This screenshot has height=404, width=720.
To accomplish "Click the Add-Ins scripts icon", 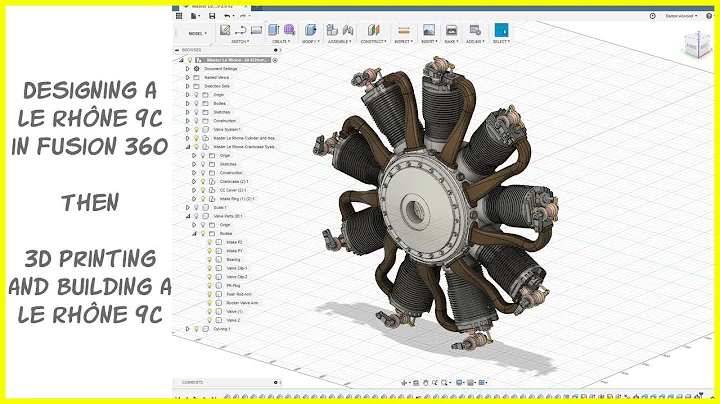I will point(475,30).
